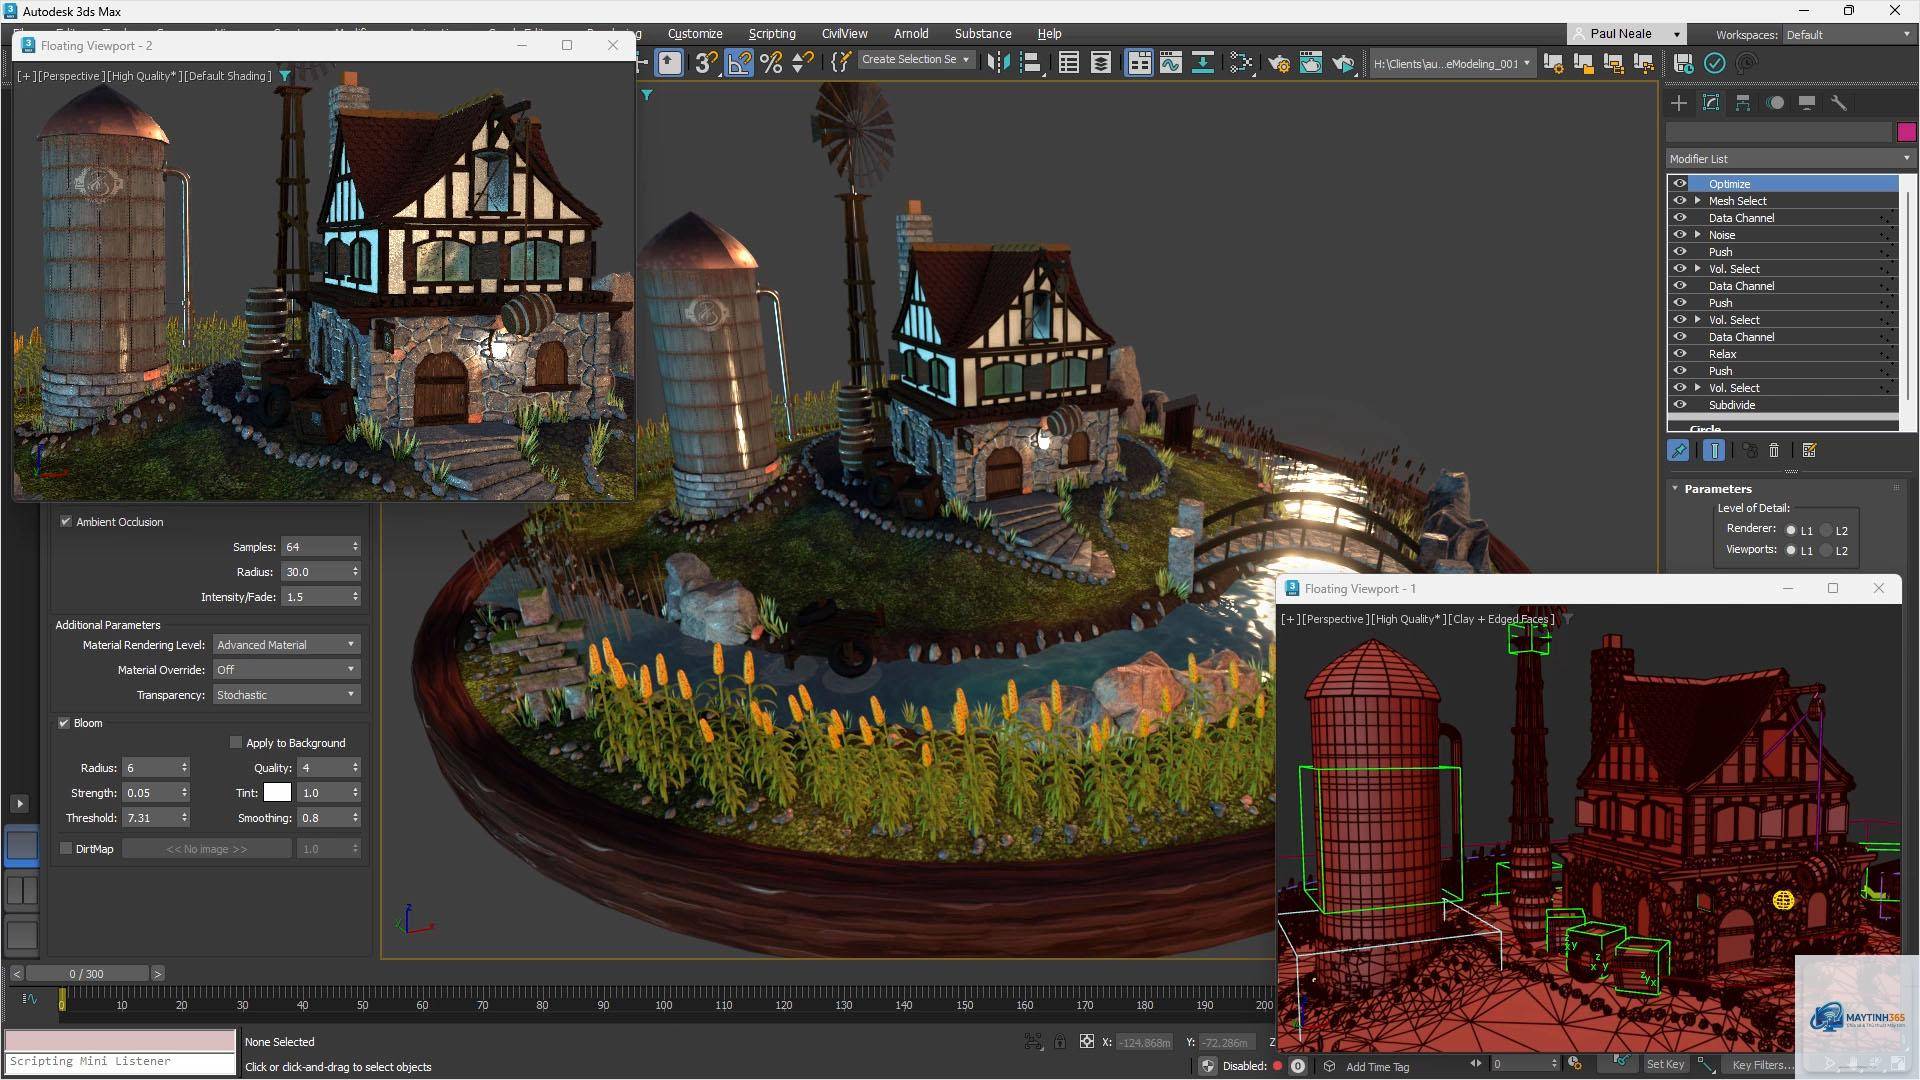Screen dimensions: 1920x1080
Task: Click the magenta object color swatch
Action: coord(1906,132)
